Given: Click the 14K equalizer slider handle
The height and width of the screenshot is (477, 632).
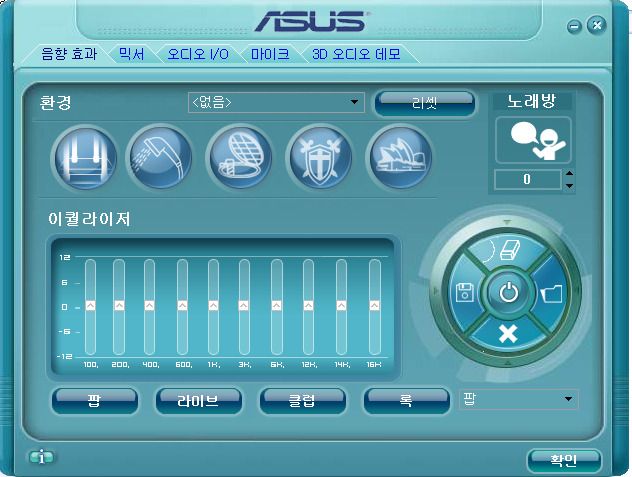Looking at the screenshot, I should click(341, 305).
